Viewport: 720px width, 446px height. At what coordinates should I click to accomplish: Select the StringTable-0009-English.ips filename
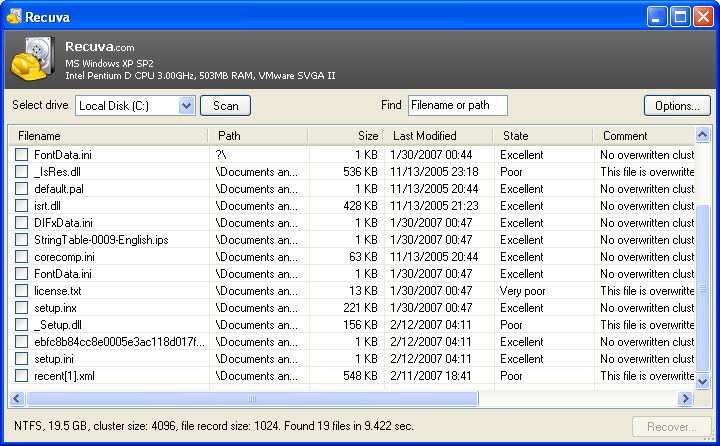(101, 240)
